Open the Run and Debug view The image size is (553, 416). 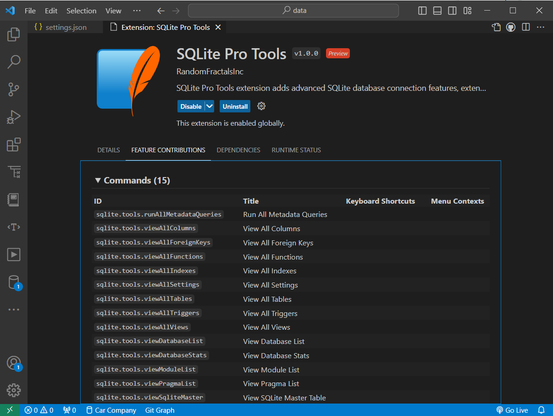[13, 117]
